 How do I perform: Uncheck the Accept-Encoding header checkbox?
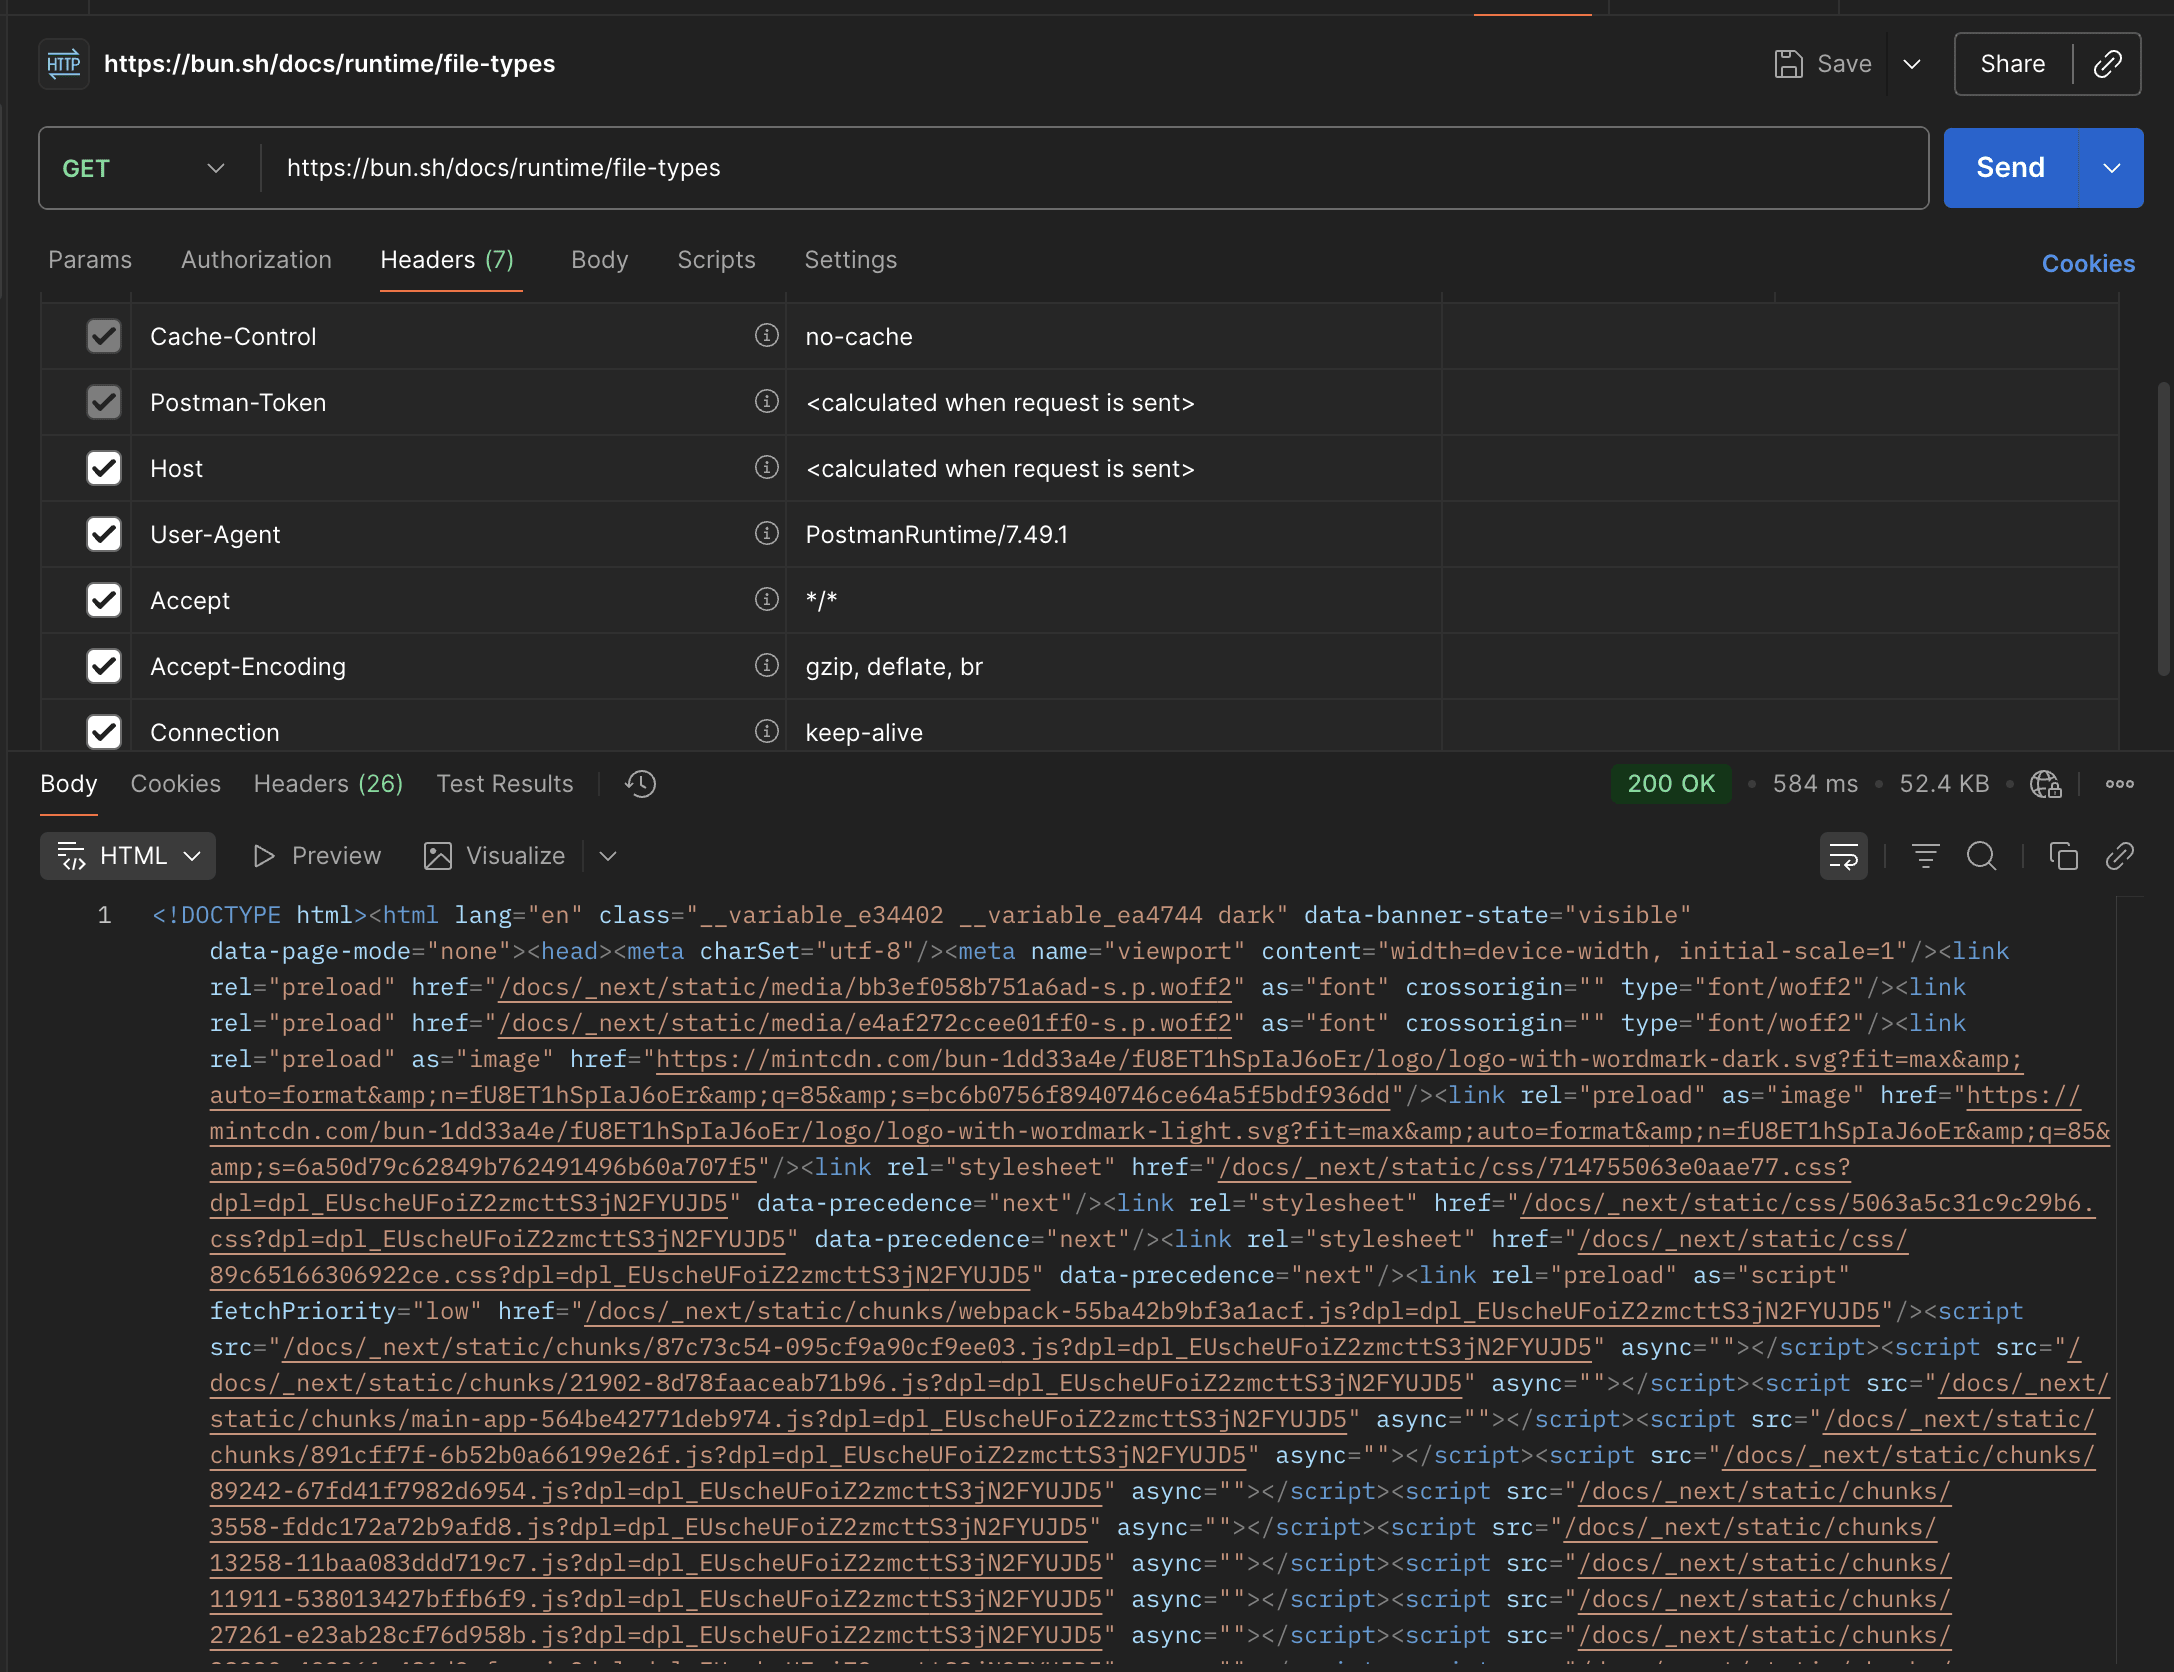104,666
